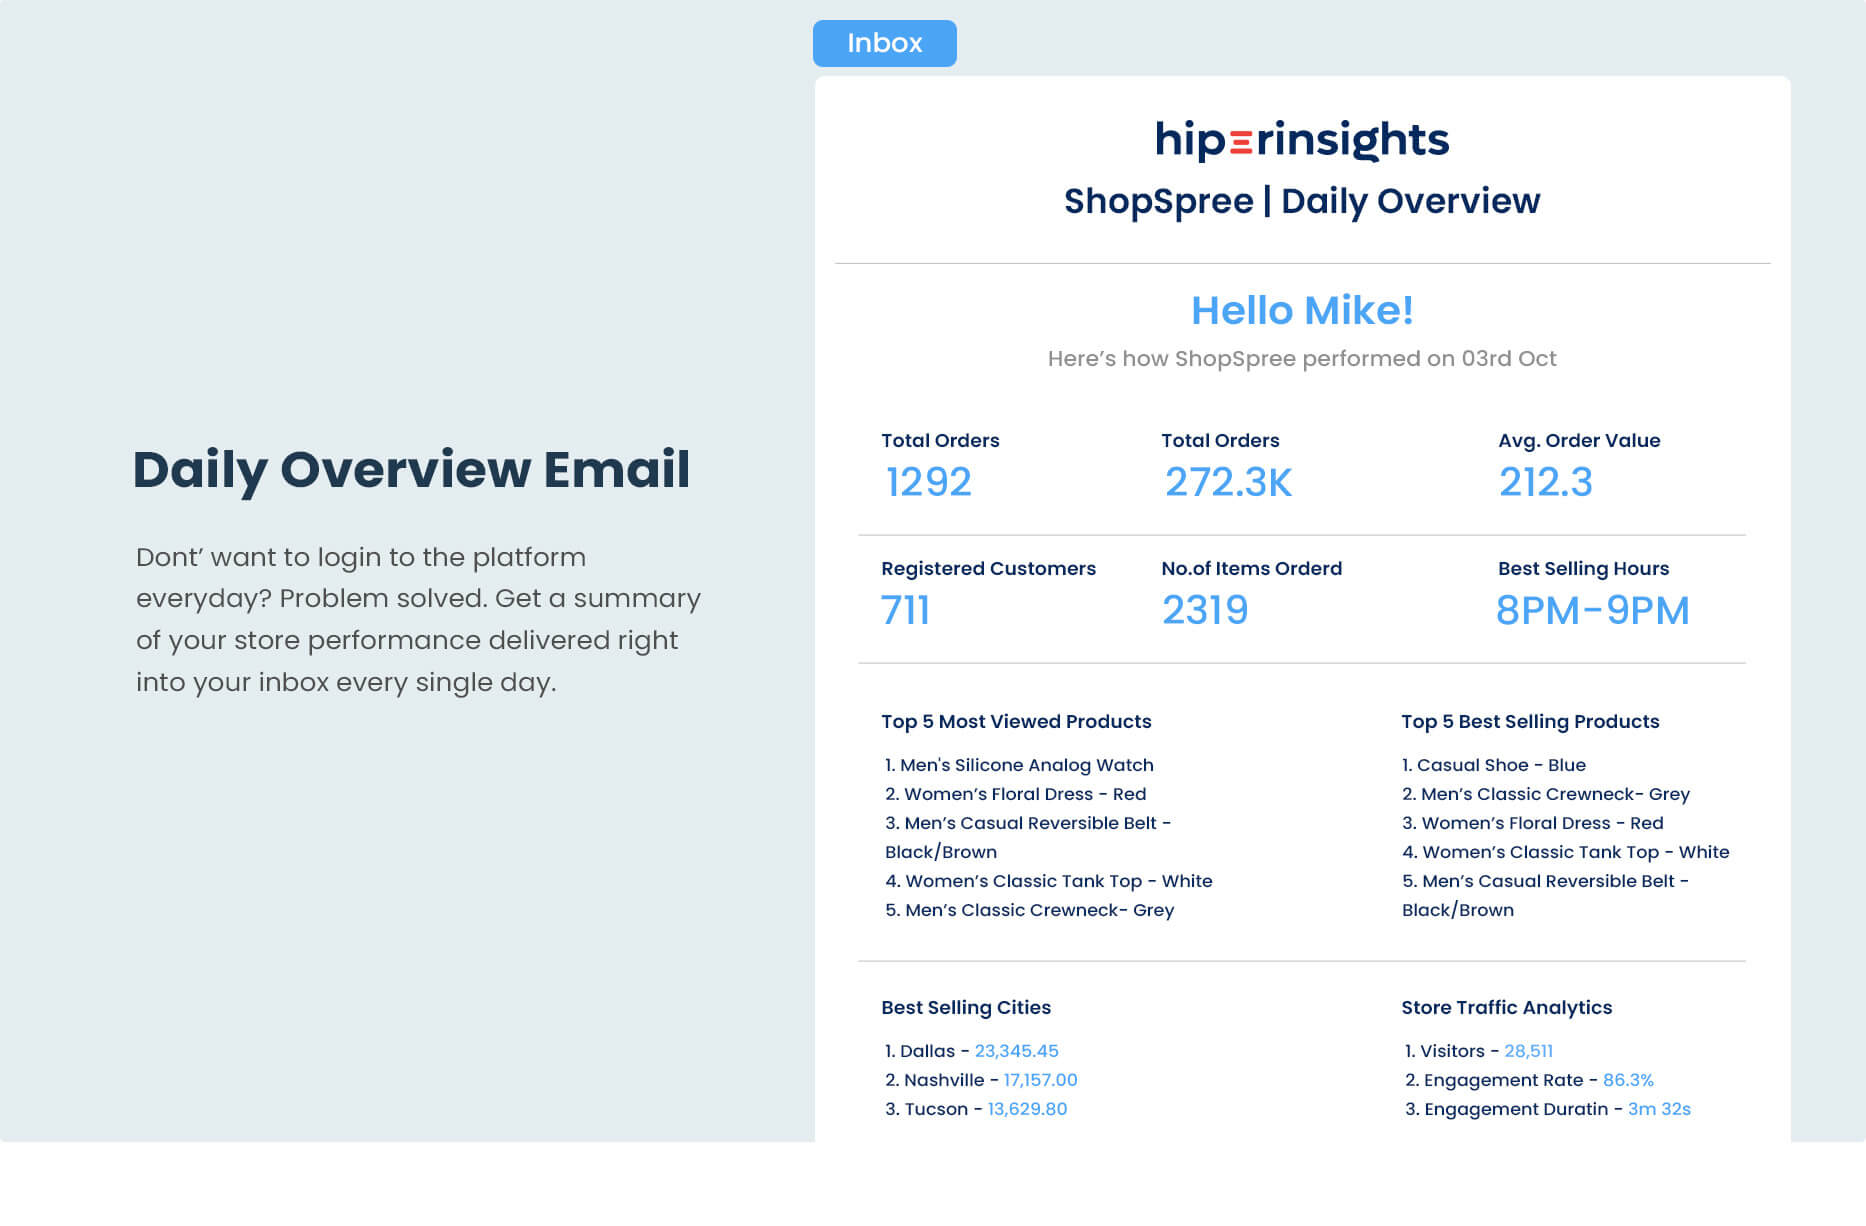Click 'Men's Classic Crewneck- Grey' in most viewed
The height and width of the screenshot is (1226, 1866).
coord(1029,910)
